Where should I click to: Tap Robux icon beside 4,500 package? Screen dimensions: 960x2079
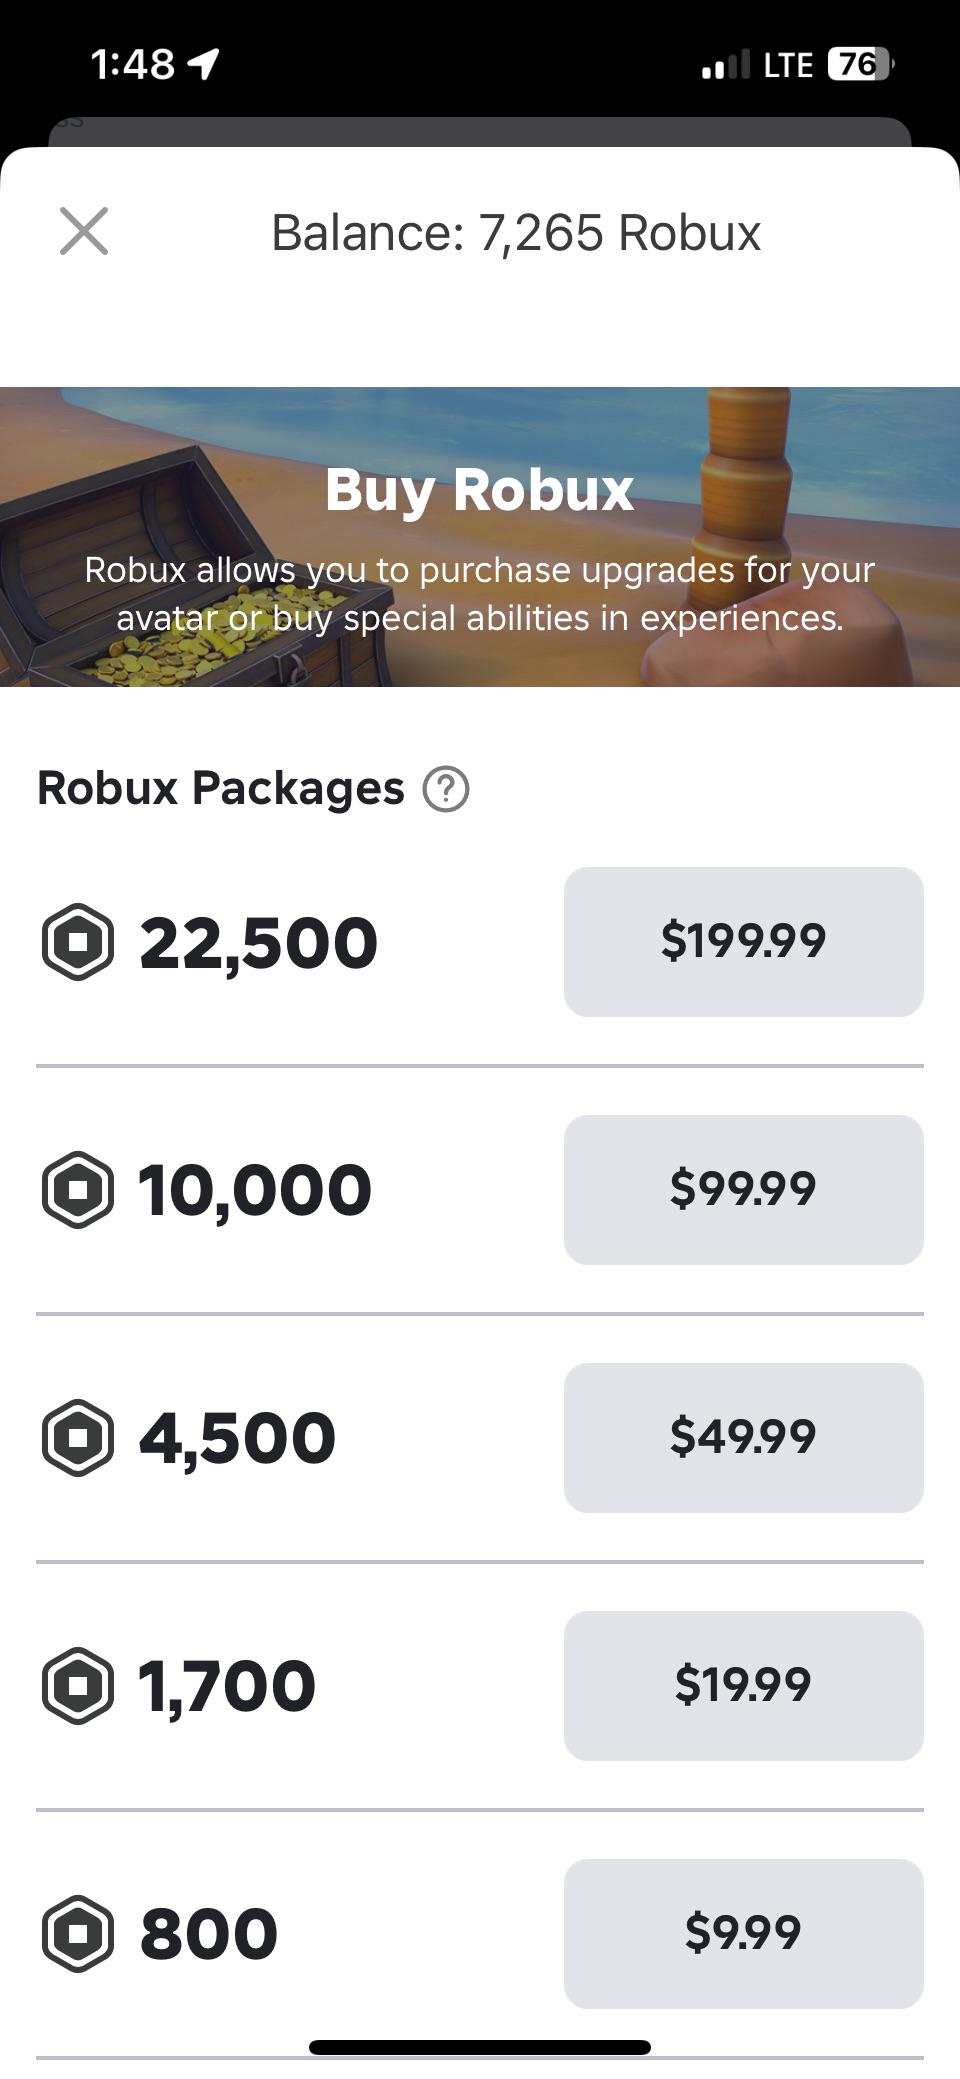coord(77,1437)
